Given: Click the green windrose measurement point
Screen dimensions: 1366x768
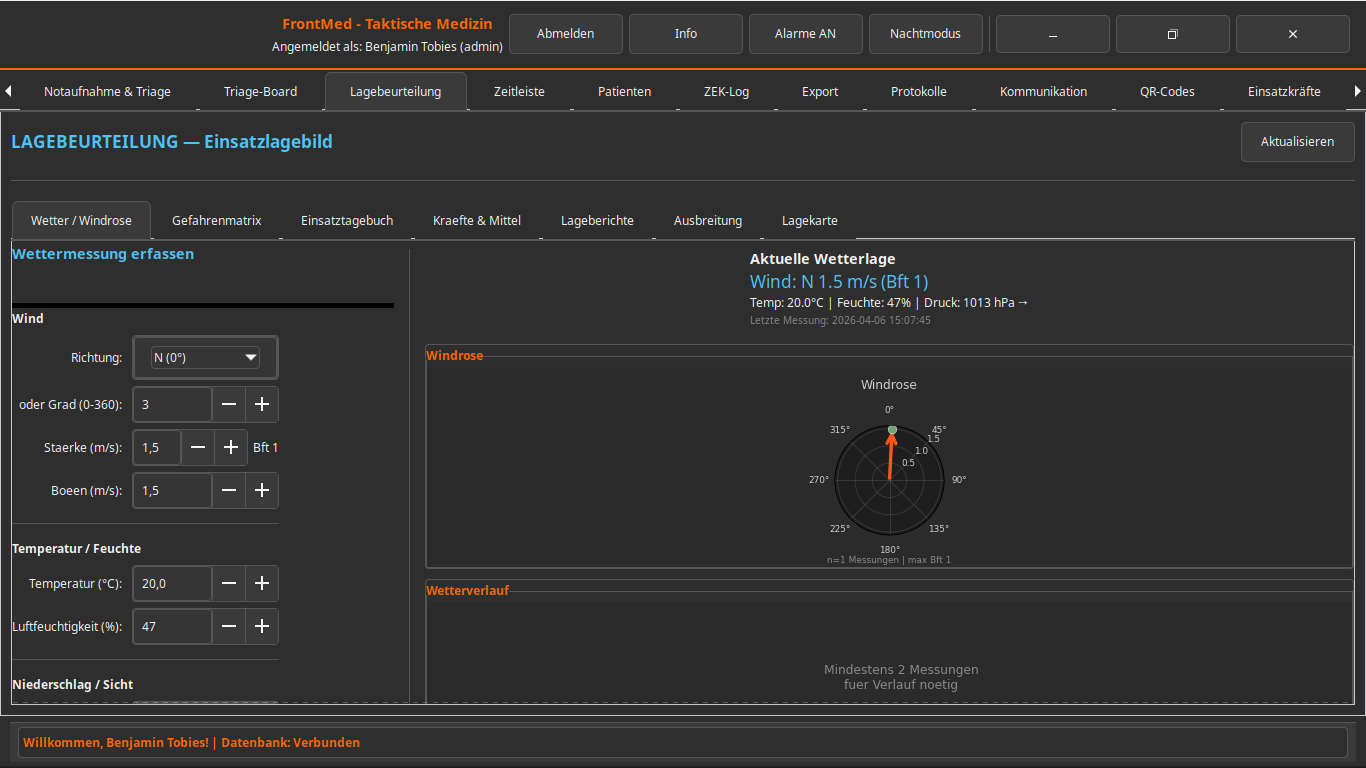Looking at the screenshot, I should pyautogui.click(x=892, y=430).
